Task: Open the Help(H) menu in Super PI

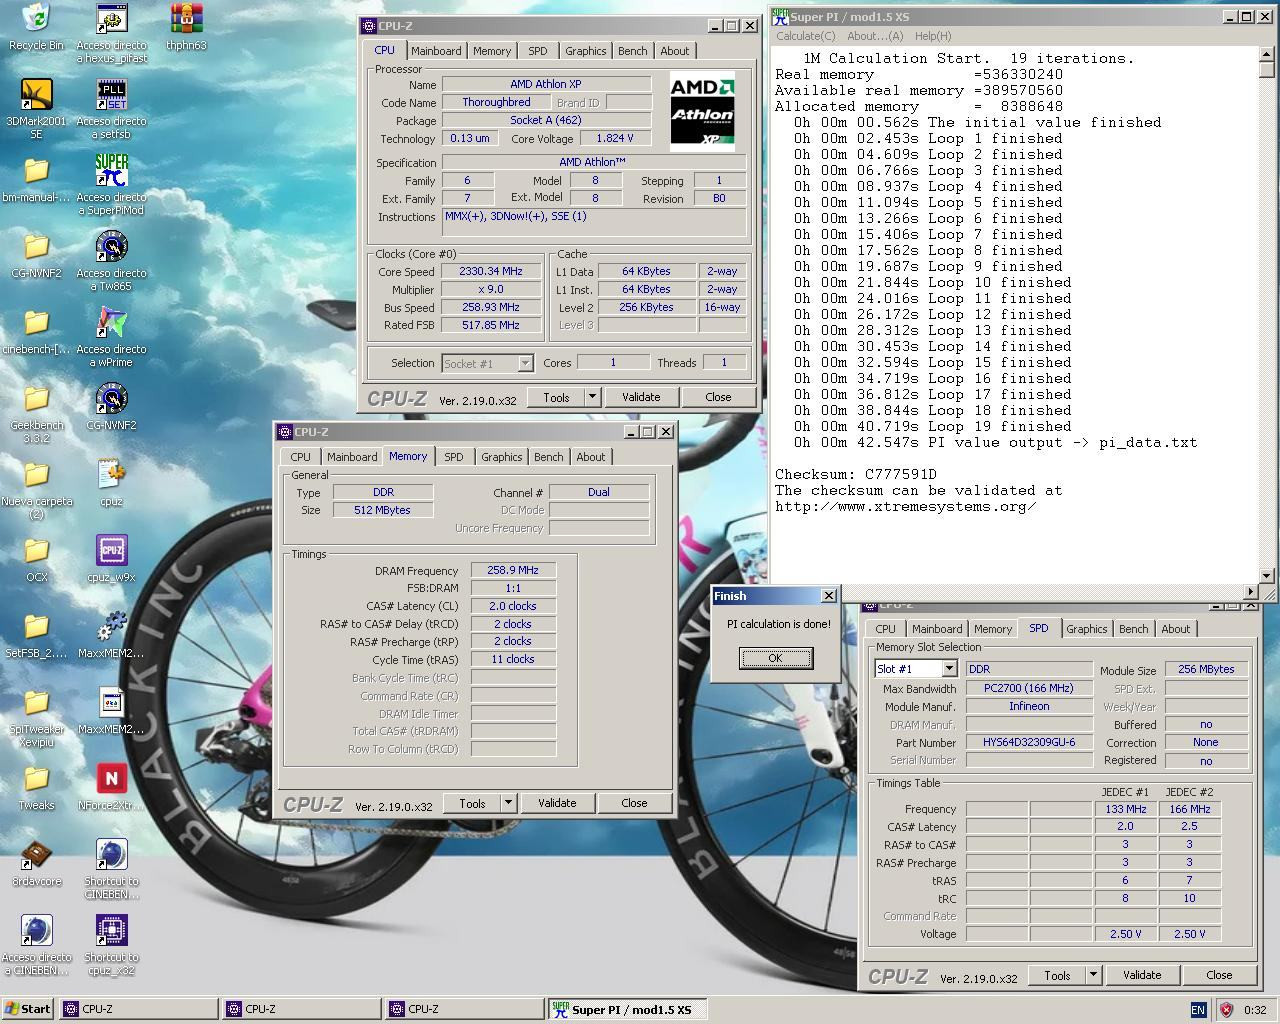Action: pyautogui.click(x=933, y=36)
